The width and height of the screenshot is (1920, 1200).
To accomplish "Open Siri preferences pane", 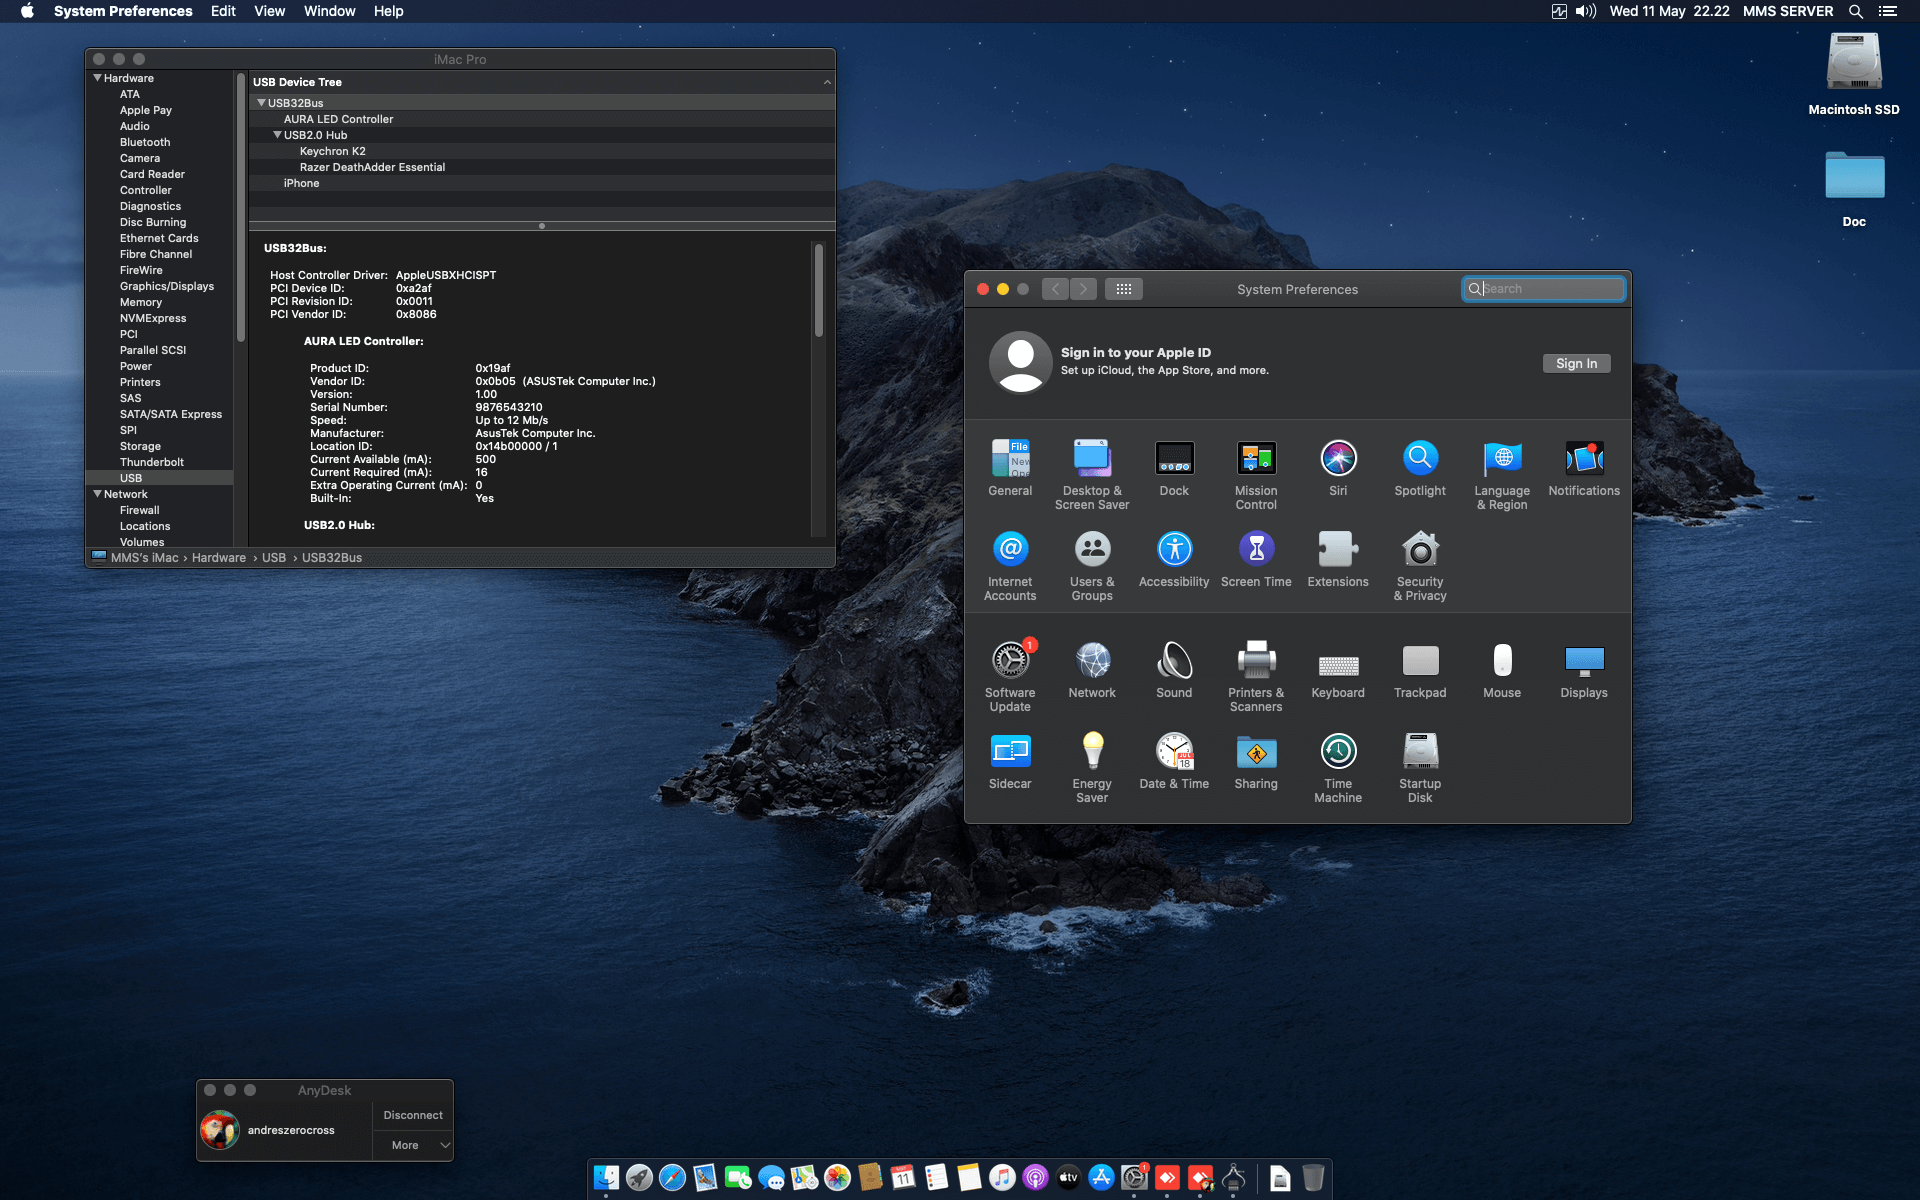I will (x=1337, y=458).
